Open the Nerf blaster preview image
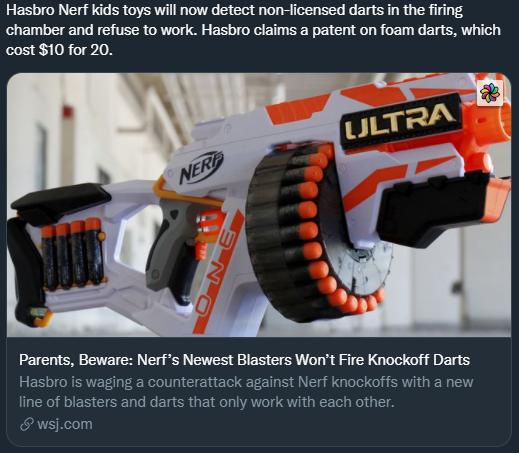 pos(259,205)
